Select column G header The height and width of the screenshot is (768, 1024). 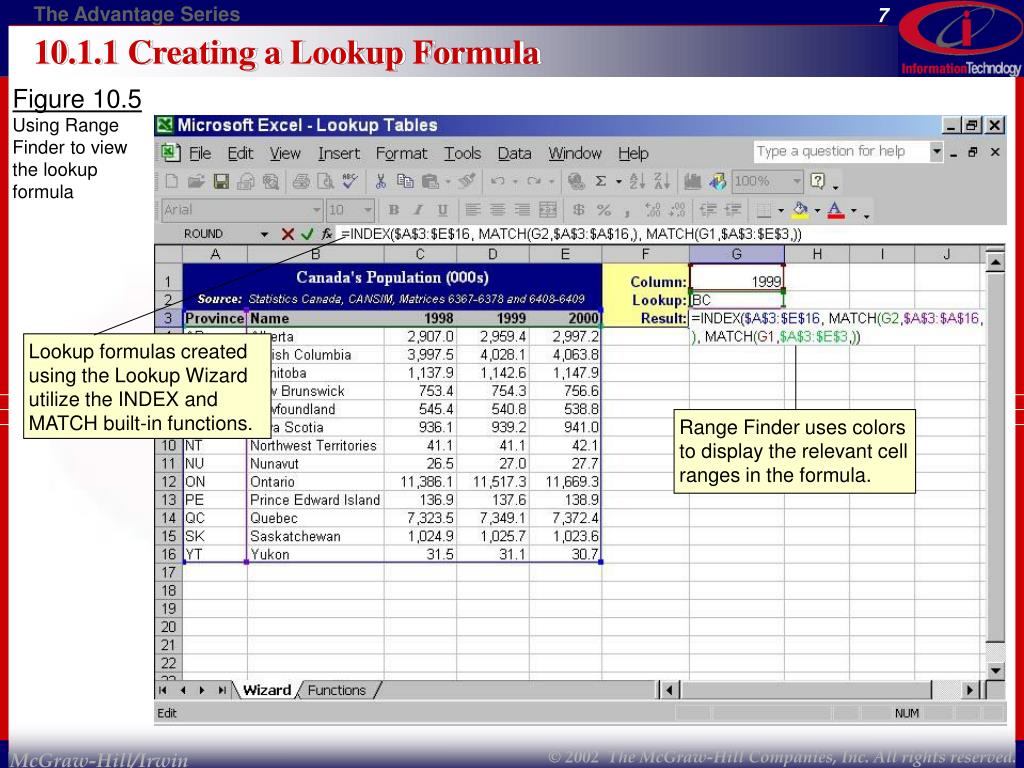(x=737, y=254)
